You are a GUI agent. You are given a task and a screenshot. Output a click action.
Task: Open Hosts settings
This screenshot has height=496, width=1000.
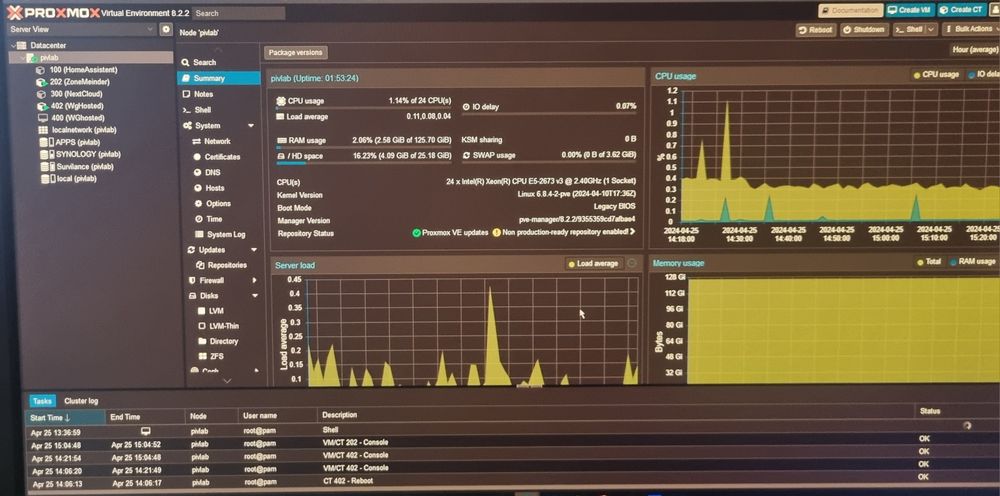(215, 188)
